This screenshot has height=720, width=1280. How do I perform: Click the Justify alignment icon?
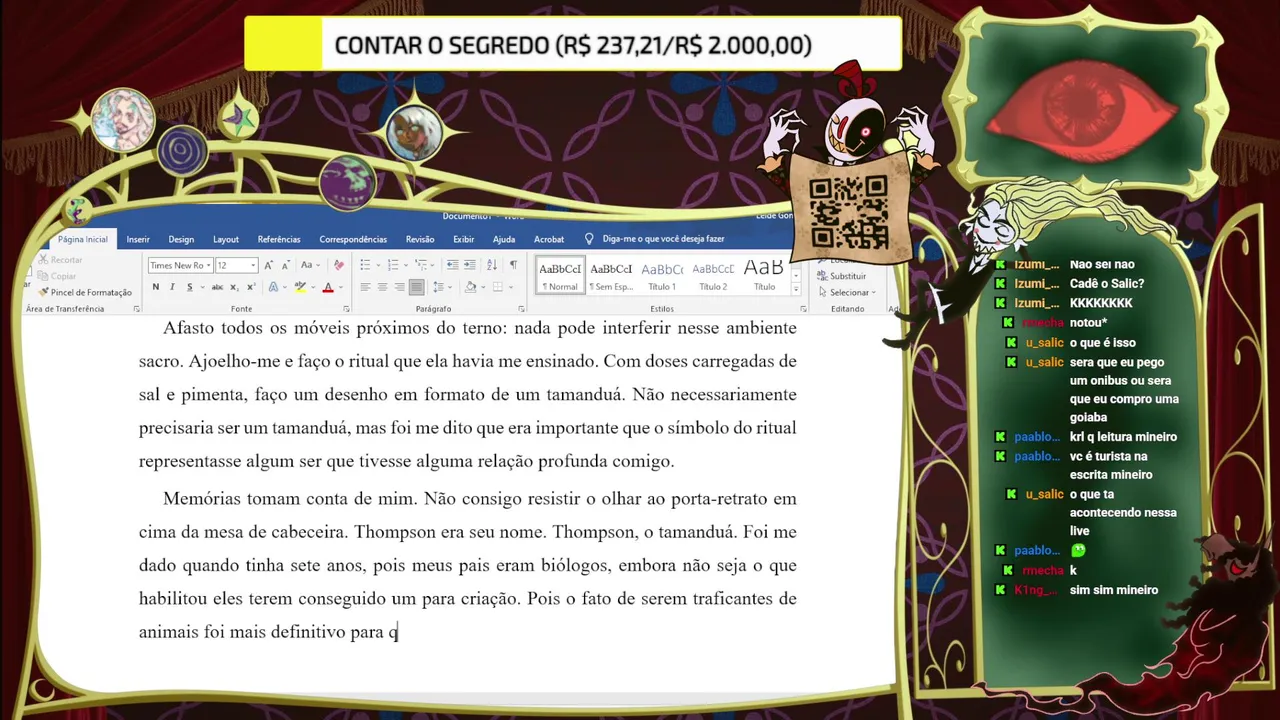(416, 287)
